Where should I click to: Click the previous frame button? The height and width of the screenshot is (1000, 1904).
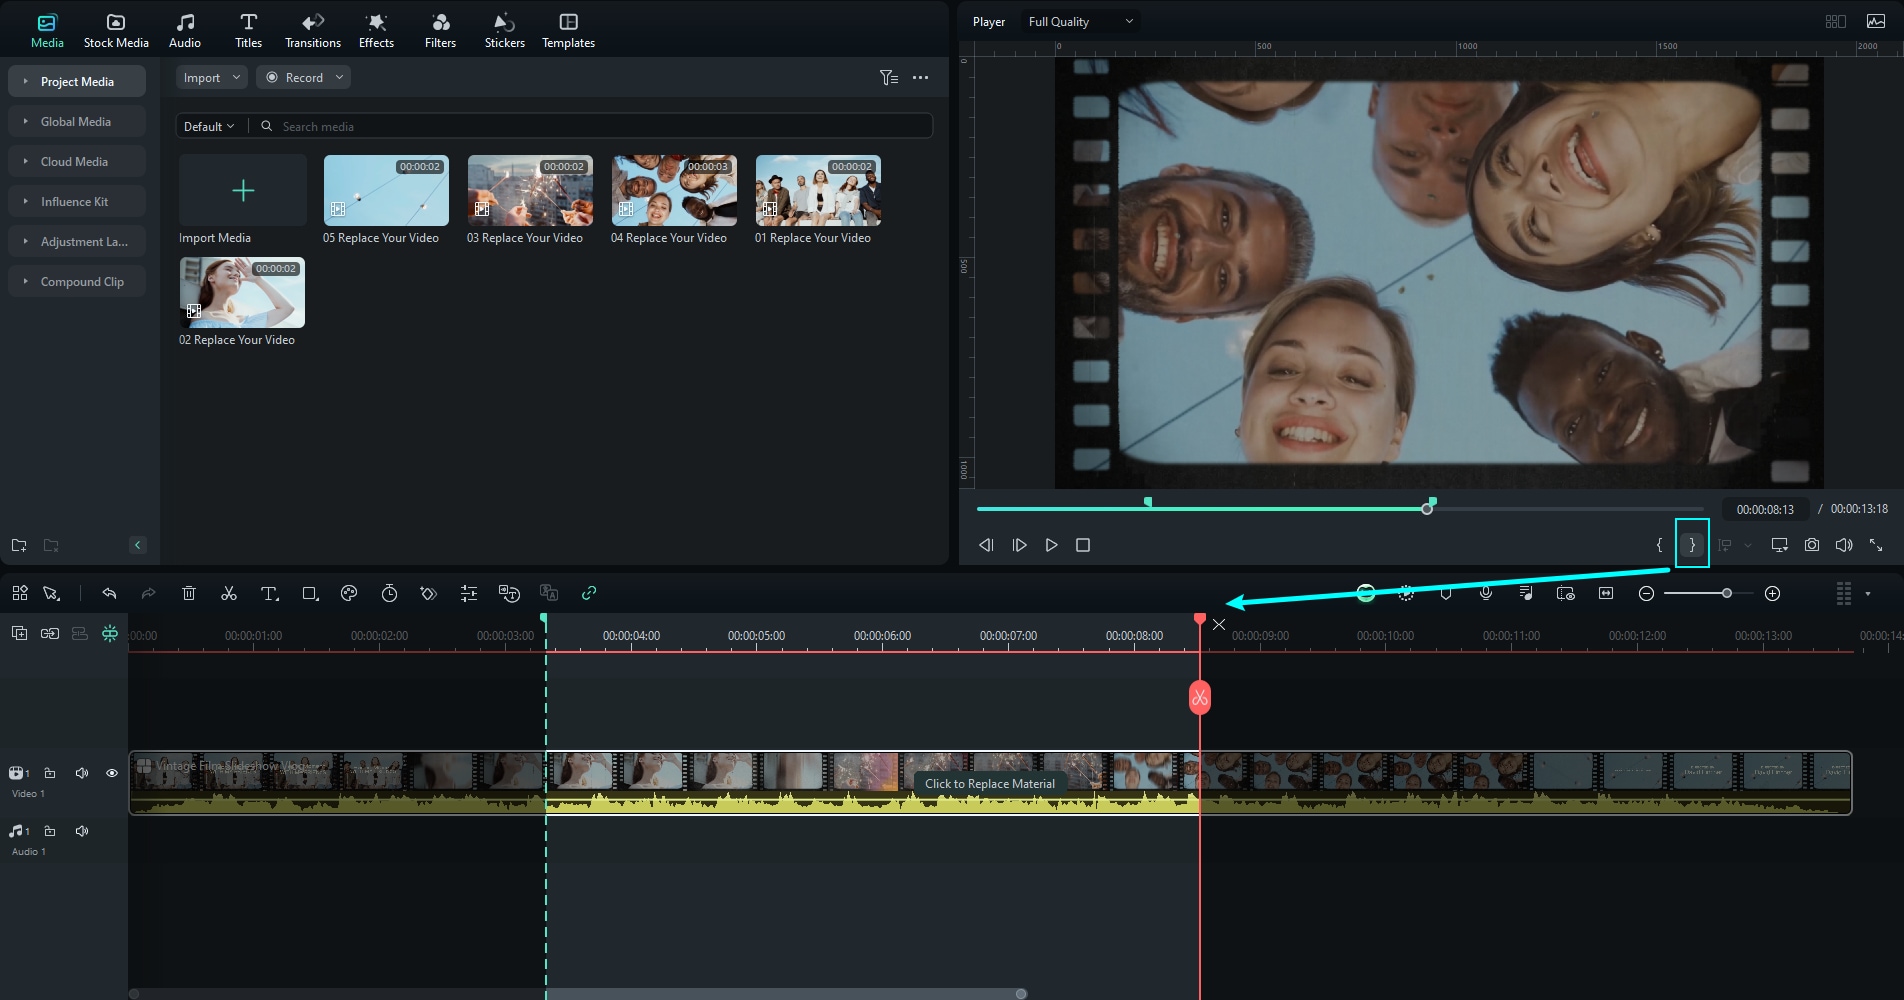pos(986,545)
